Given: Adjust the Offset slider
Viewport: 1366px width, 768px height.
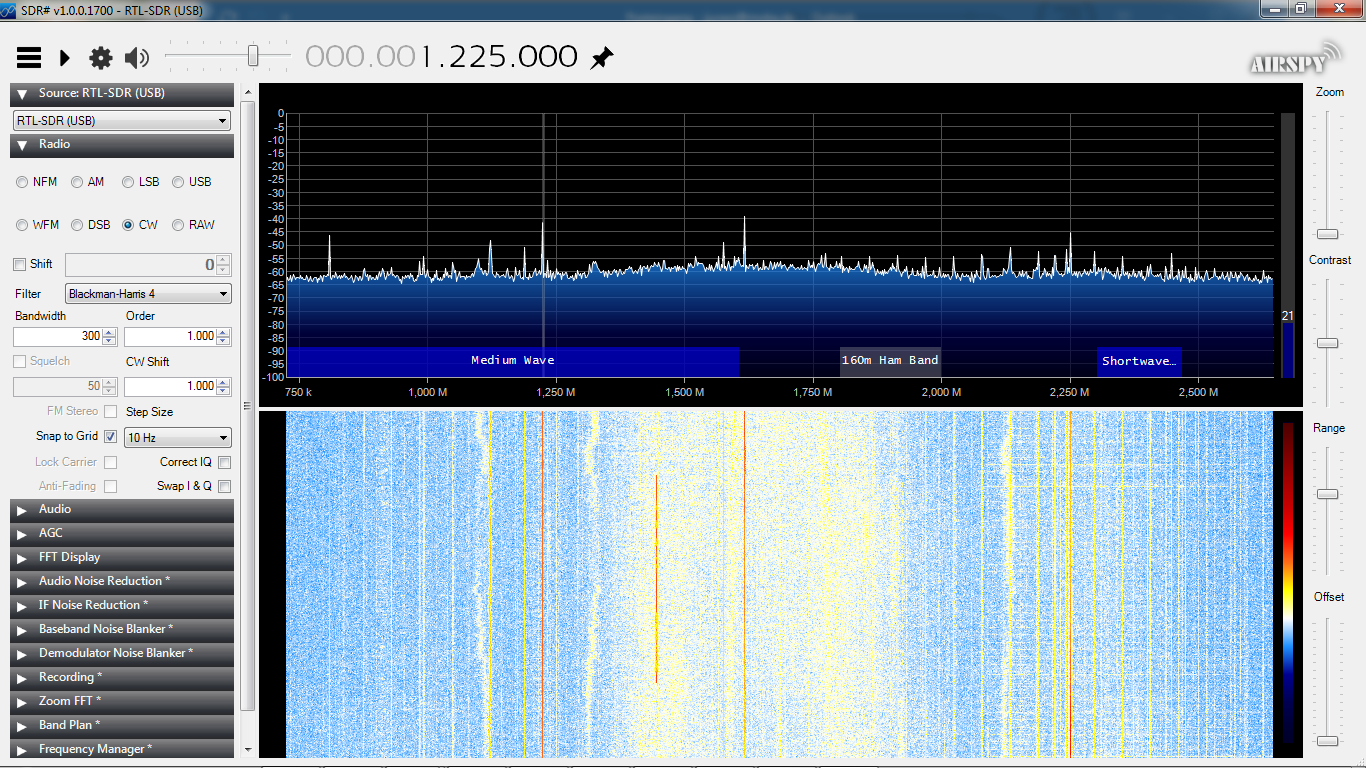Looking at the screenshot, I should [1327, 740].
